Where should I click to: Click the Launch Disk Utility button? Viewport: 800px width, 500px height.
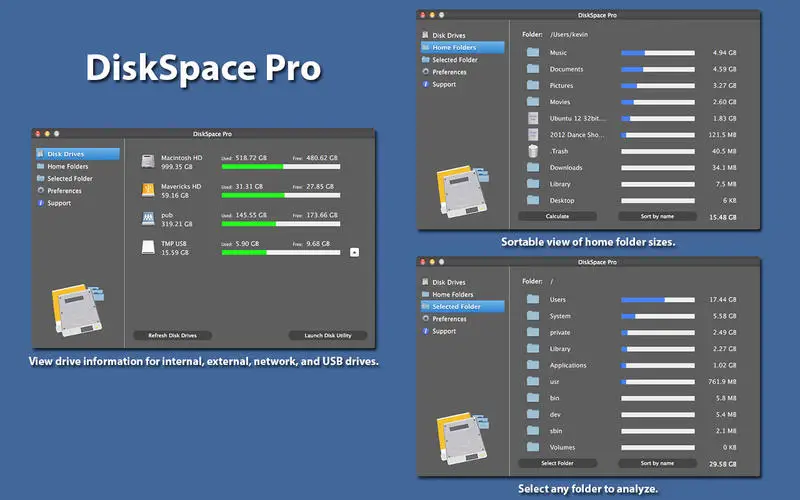(328, 335)
